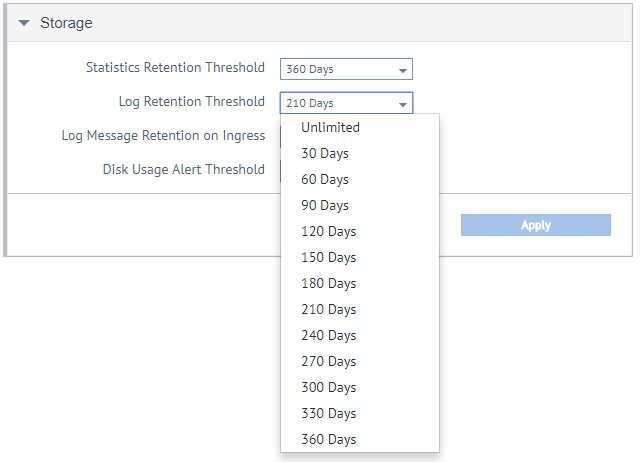The width and height of the screenshot is (643, 462).
Task: Click the Storage section header title
Action: tap(66, 23)
